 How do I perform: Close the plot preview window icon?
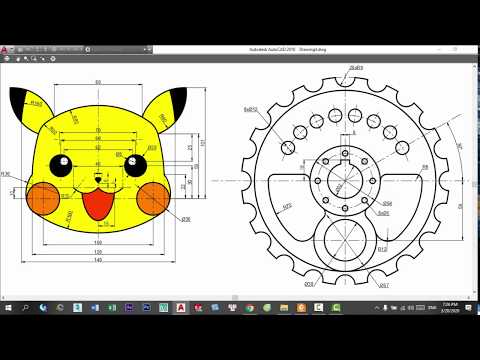click(x=53, y=59)
